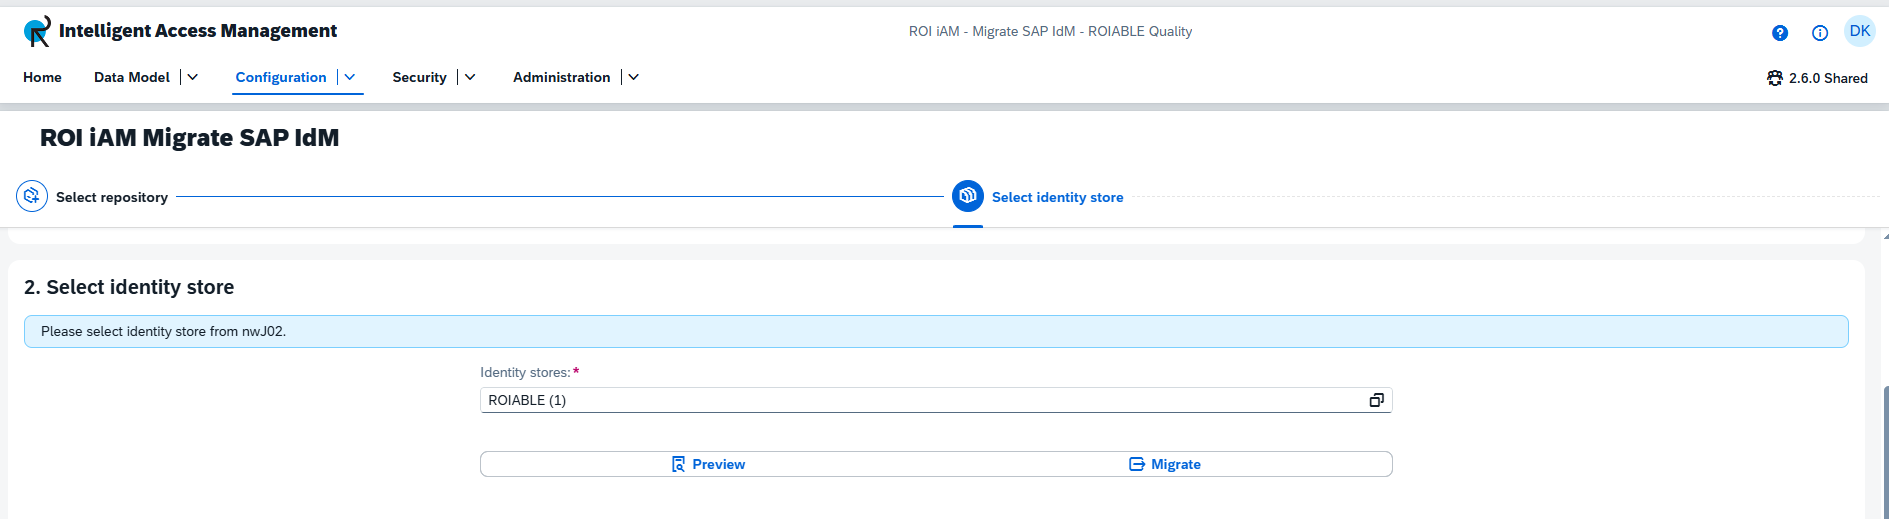Click the 'Intelligent Access Management' title text
The width and height of the screenshot is (1889, 519).
click(198, 31)
